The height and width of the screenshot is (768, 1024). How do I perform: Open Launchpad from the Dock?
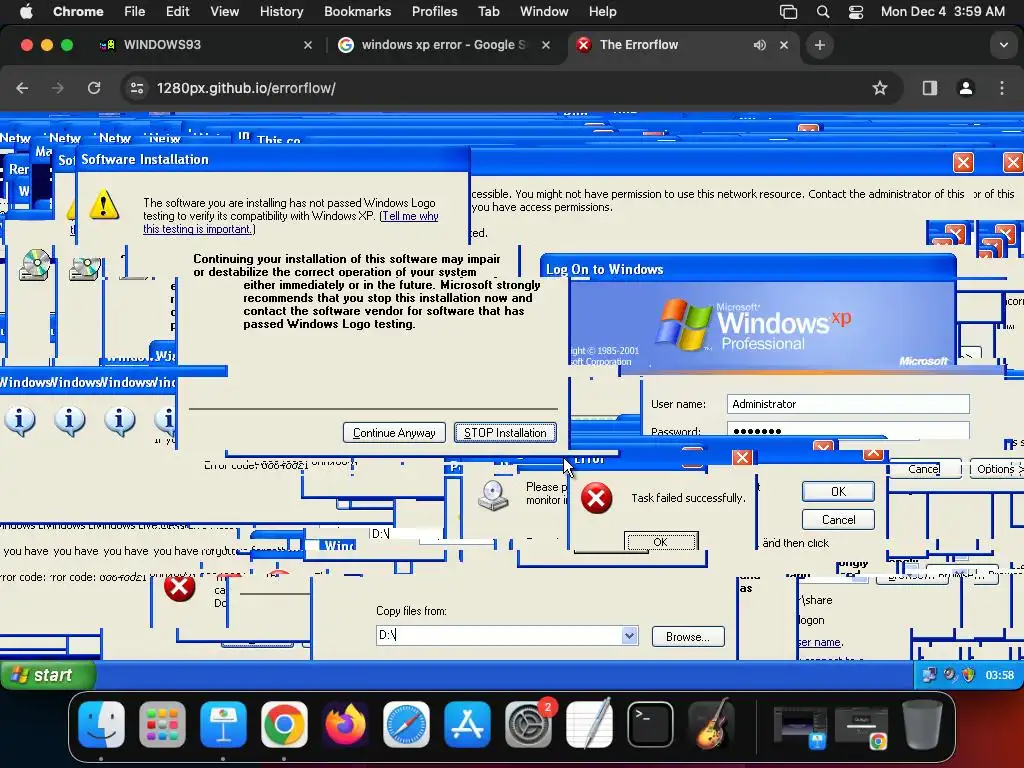pyautogui.click(x=162, y=724)
